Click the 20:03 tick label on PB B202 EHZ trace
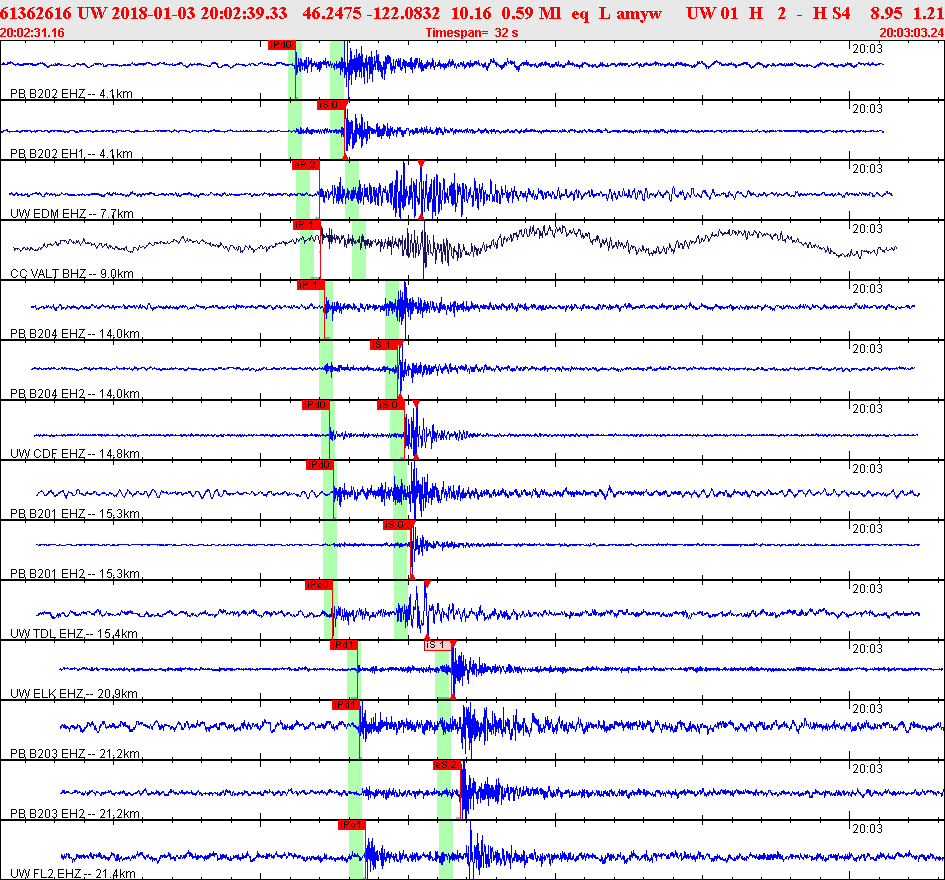The width and height of the screenshot is (945, 880). tap(867, 49)
